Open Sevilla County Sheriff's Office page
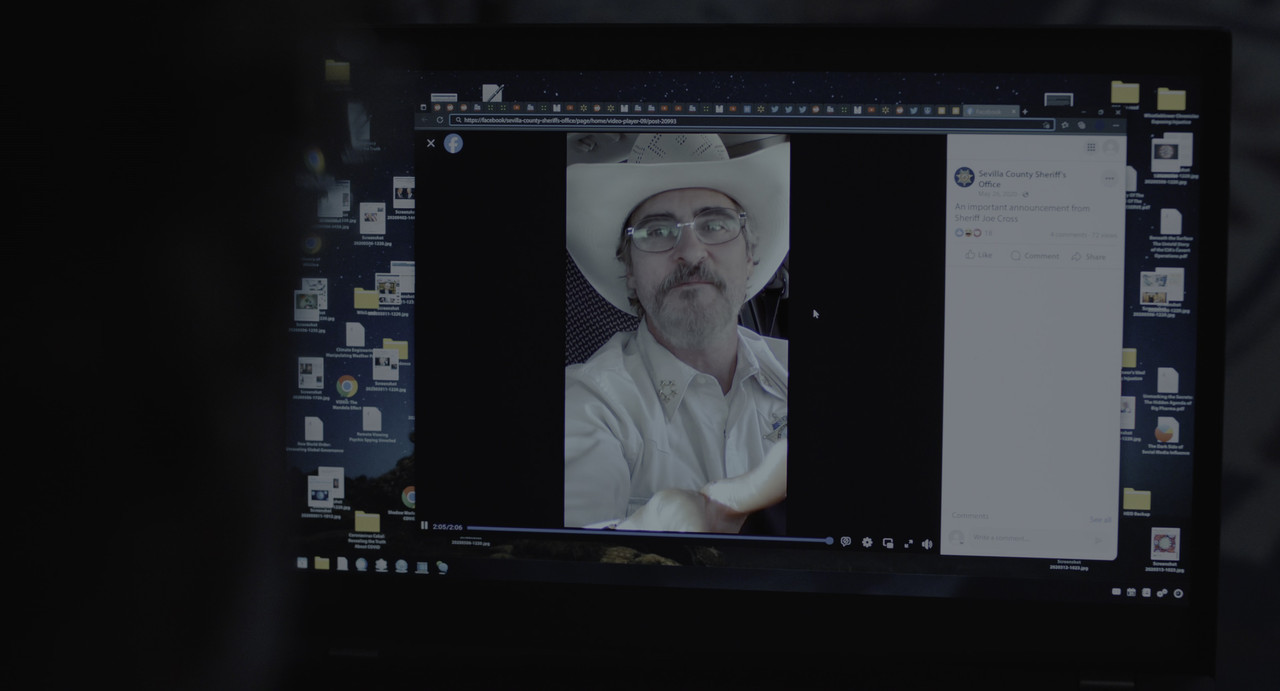The height and width of the screenshot is (691, 1280). coord(1022,178)
